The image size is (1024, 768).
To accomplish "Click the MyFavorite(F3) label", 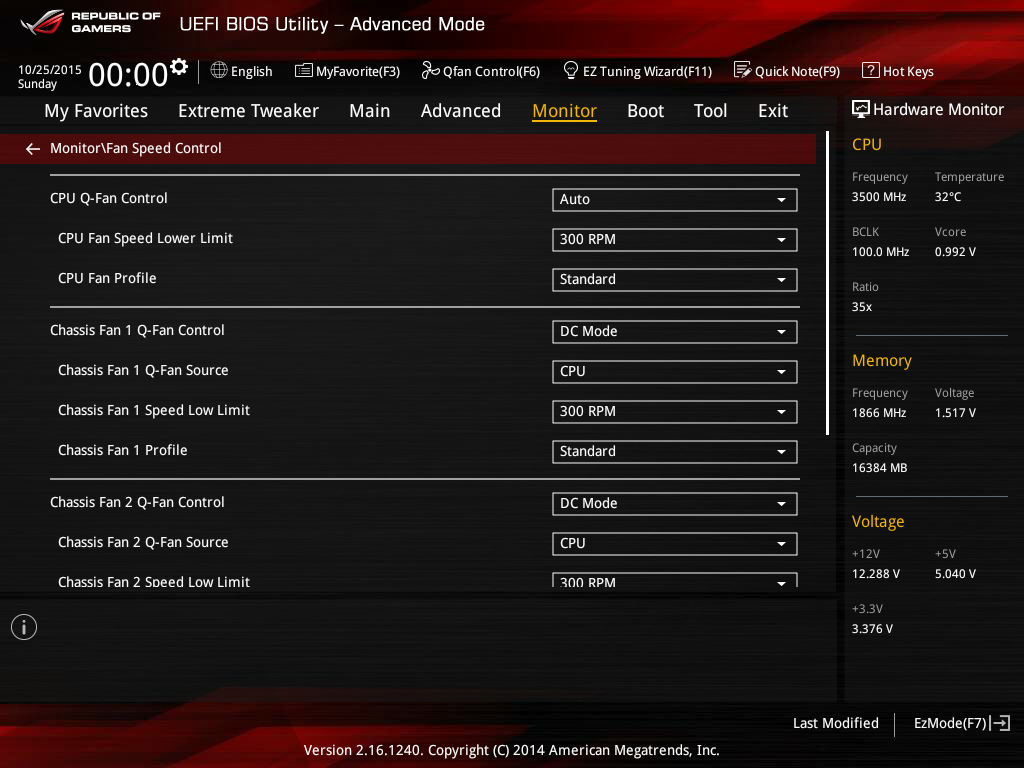I will pos(358,71).
